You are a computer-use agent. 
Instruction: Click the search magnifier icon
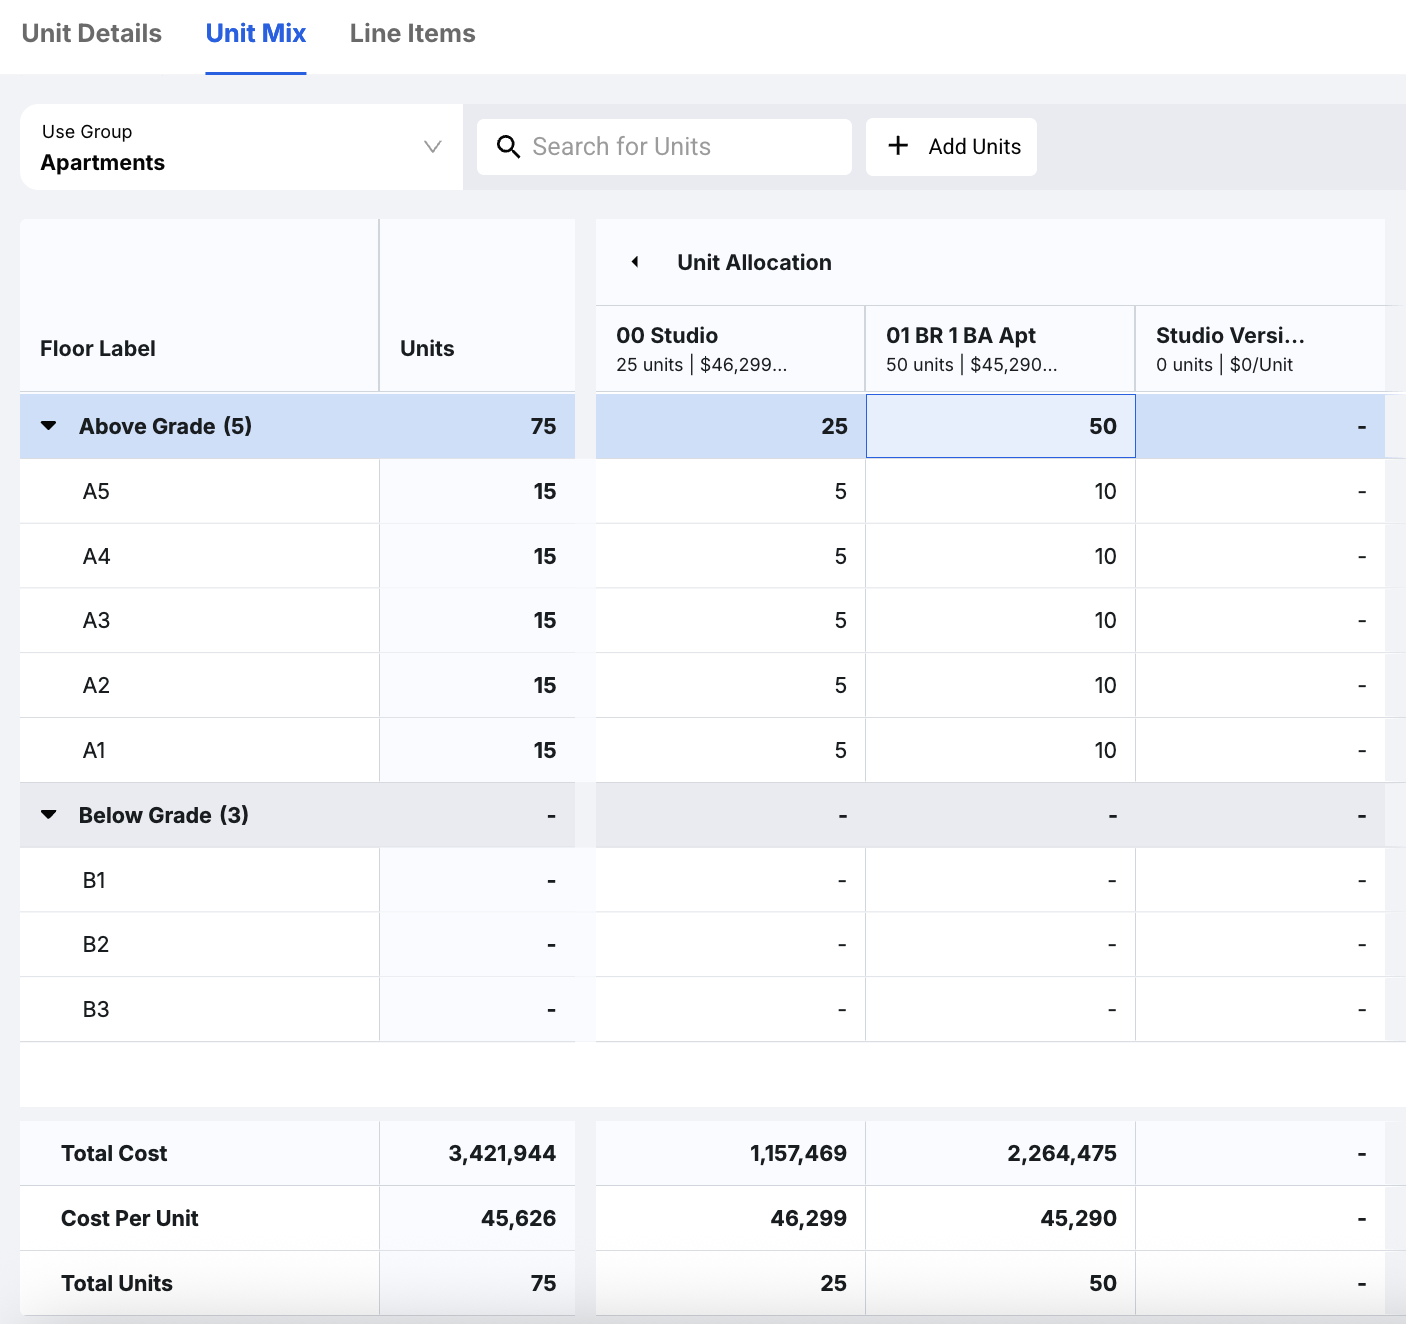[x=508, y=147]
